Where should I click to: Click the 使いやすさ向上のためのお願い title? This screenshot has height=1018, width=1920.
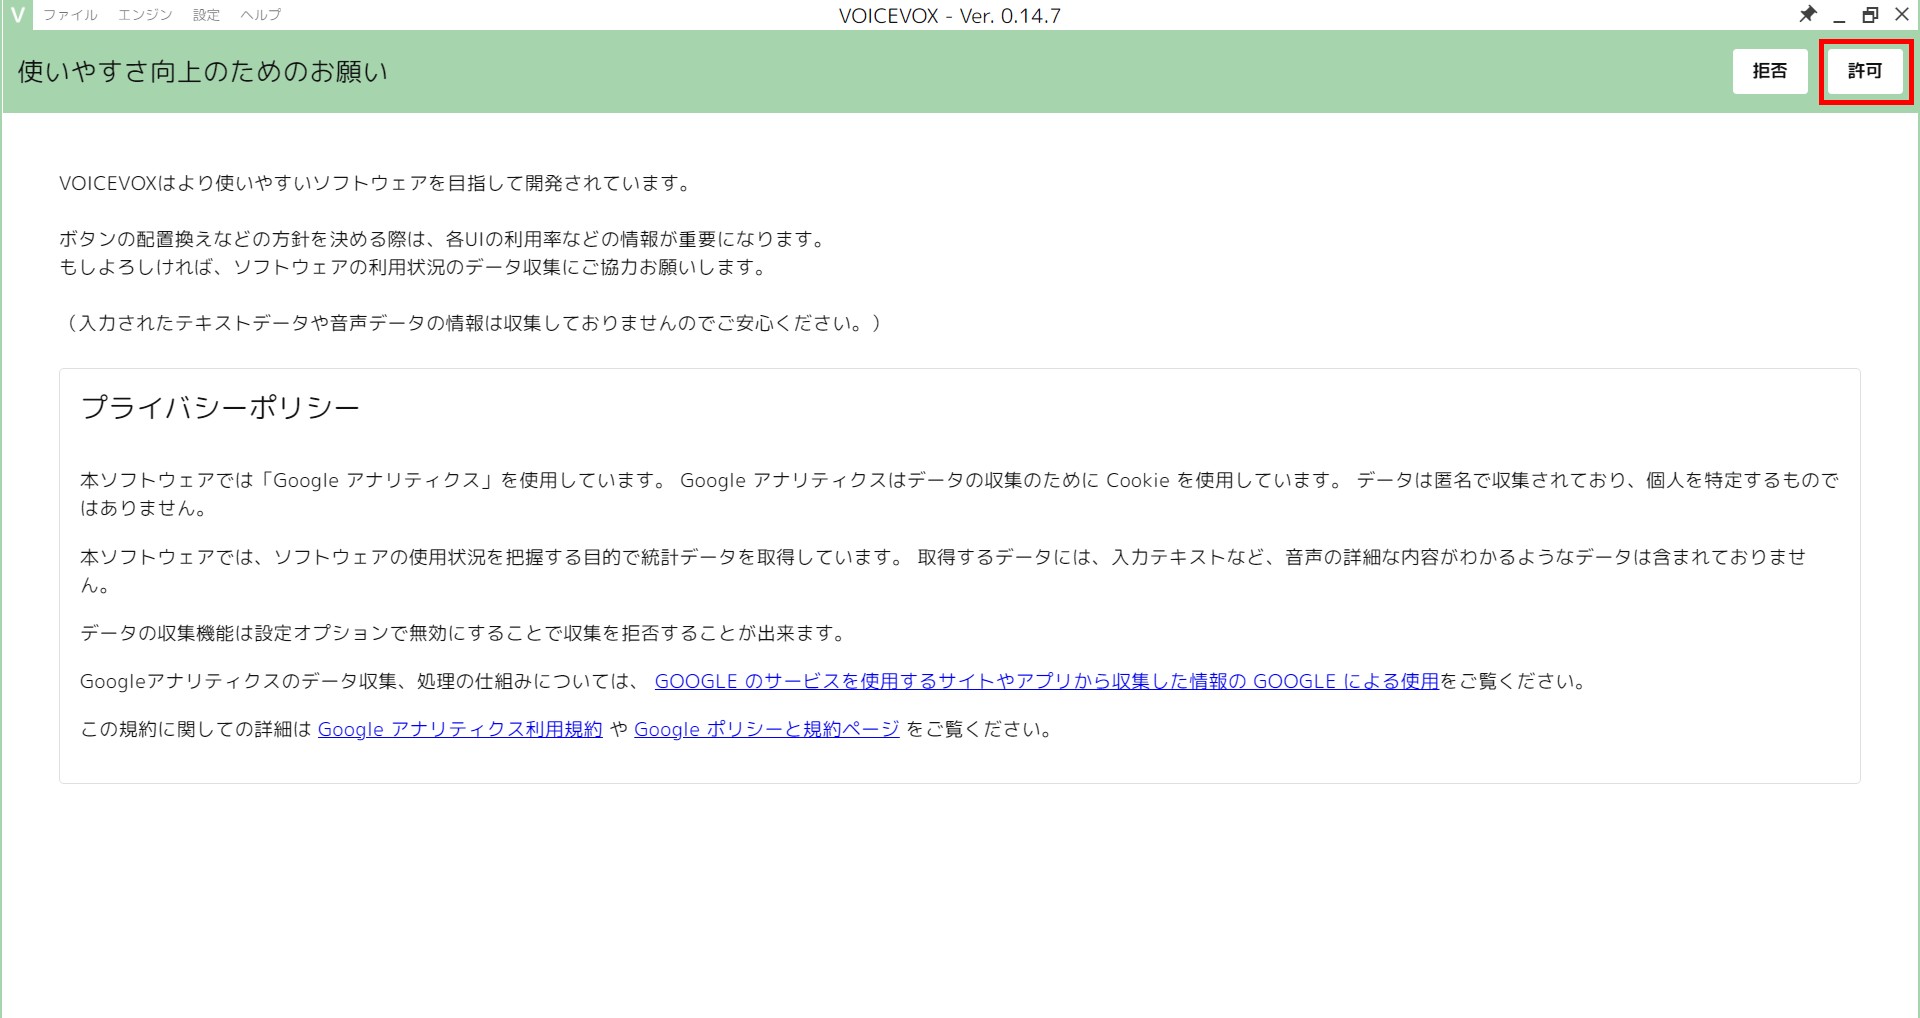click(203, 72)
